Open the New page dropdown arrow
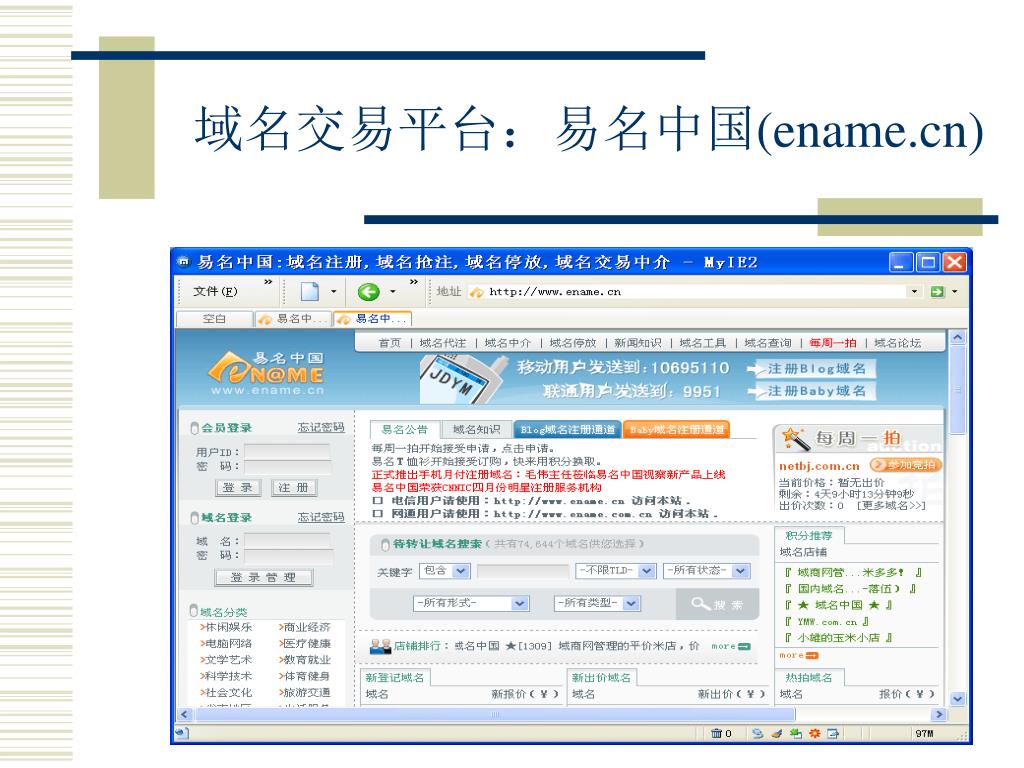The height and width of the screenshot is (768, 1024). point(333,292)
